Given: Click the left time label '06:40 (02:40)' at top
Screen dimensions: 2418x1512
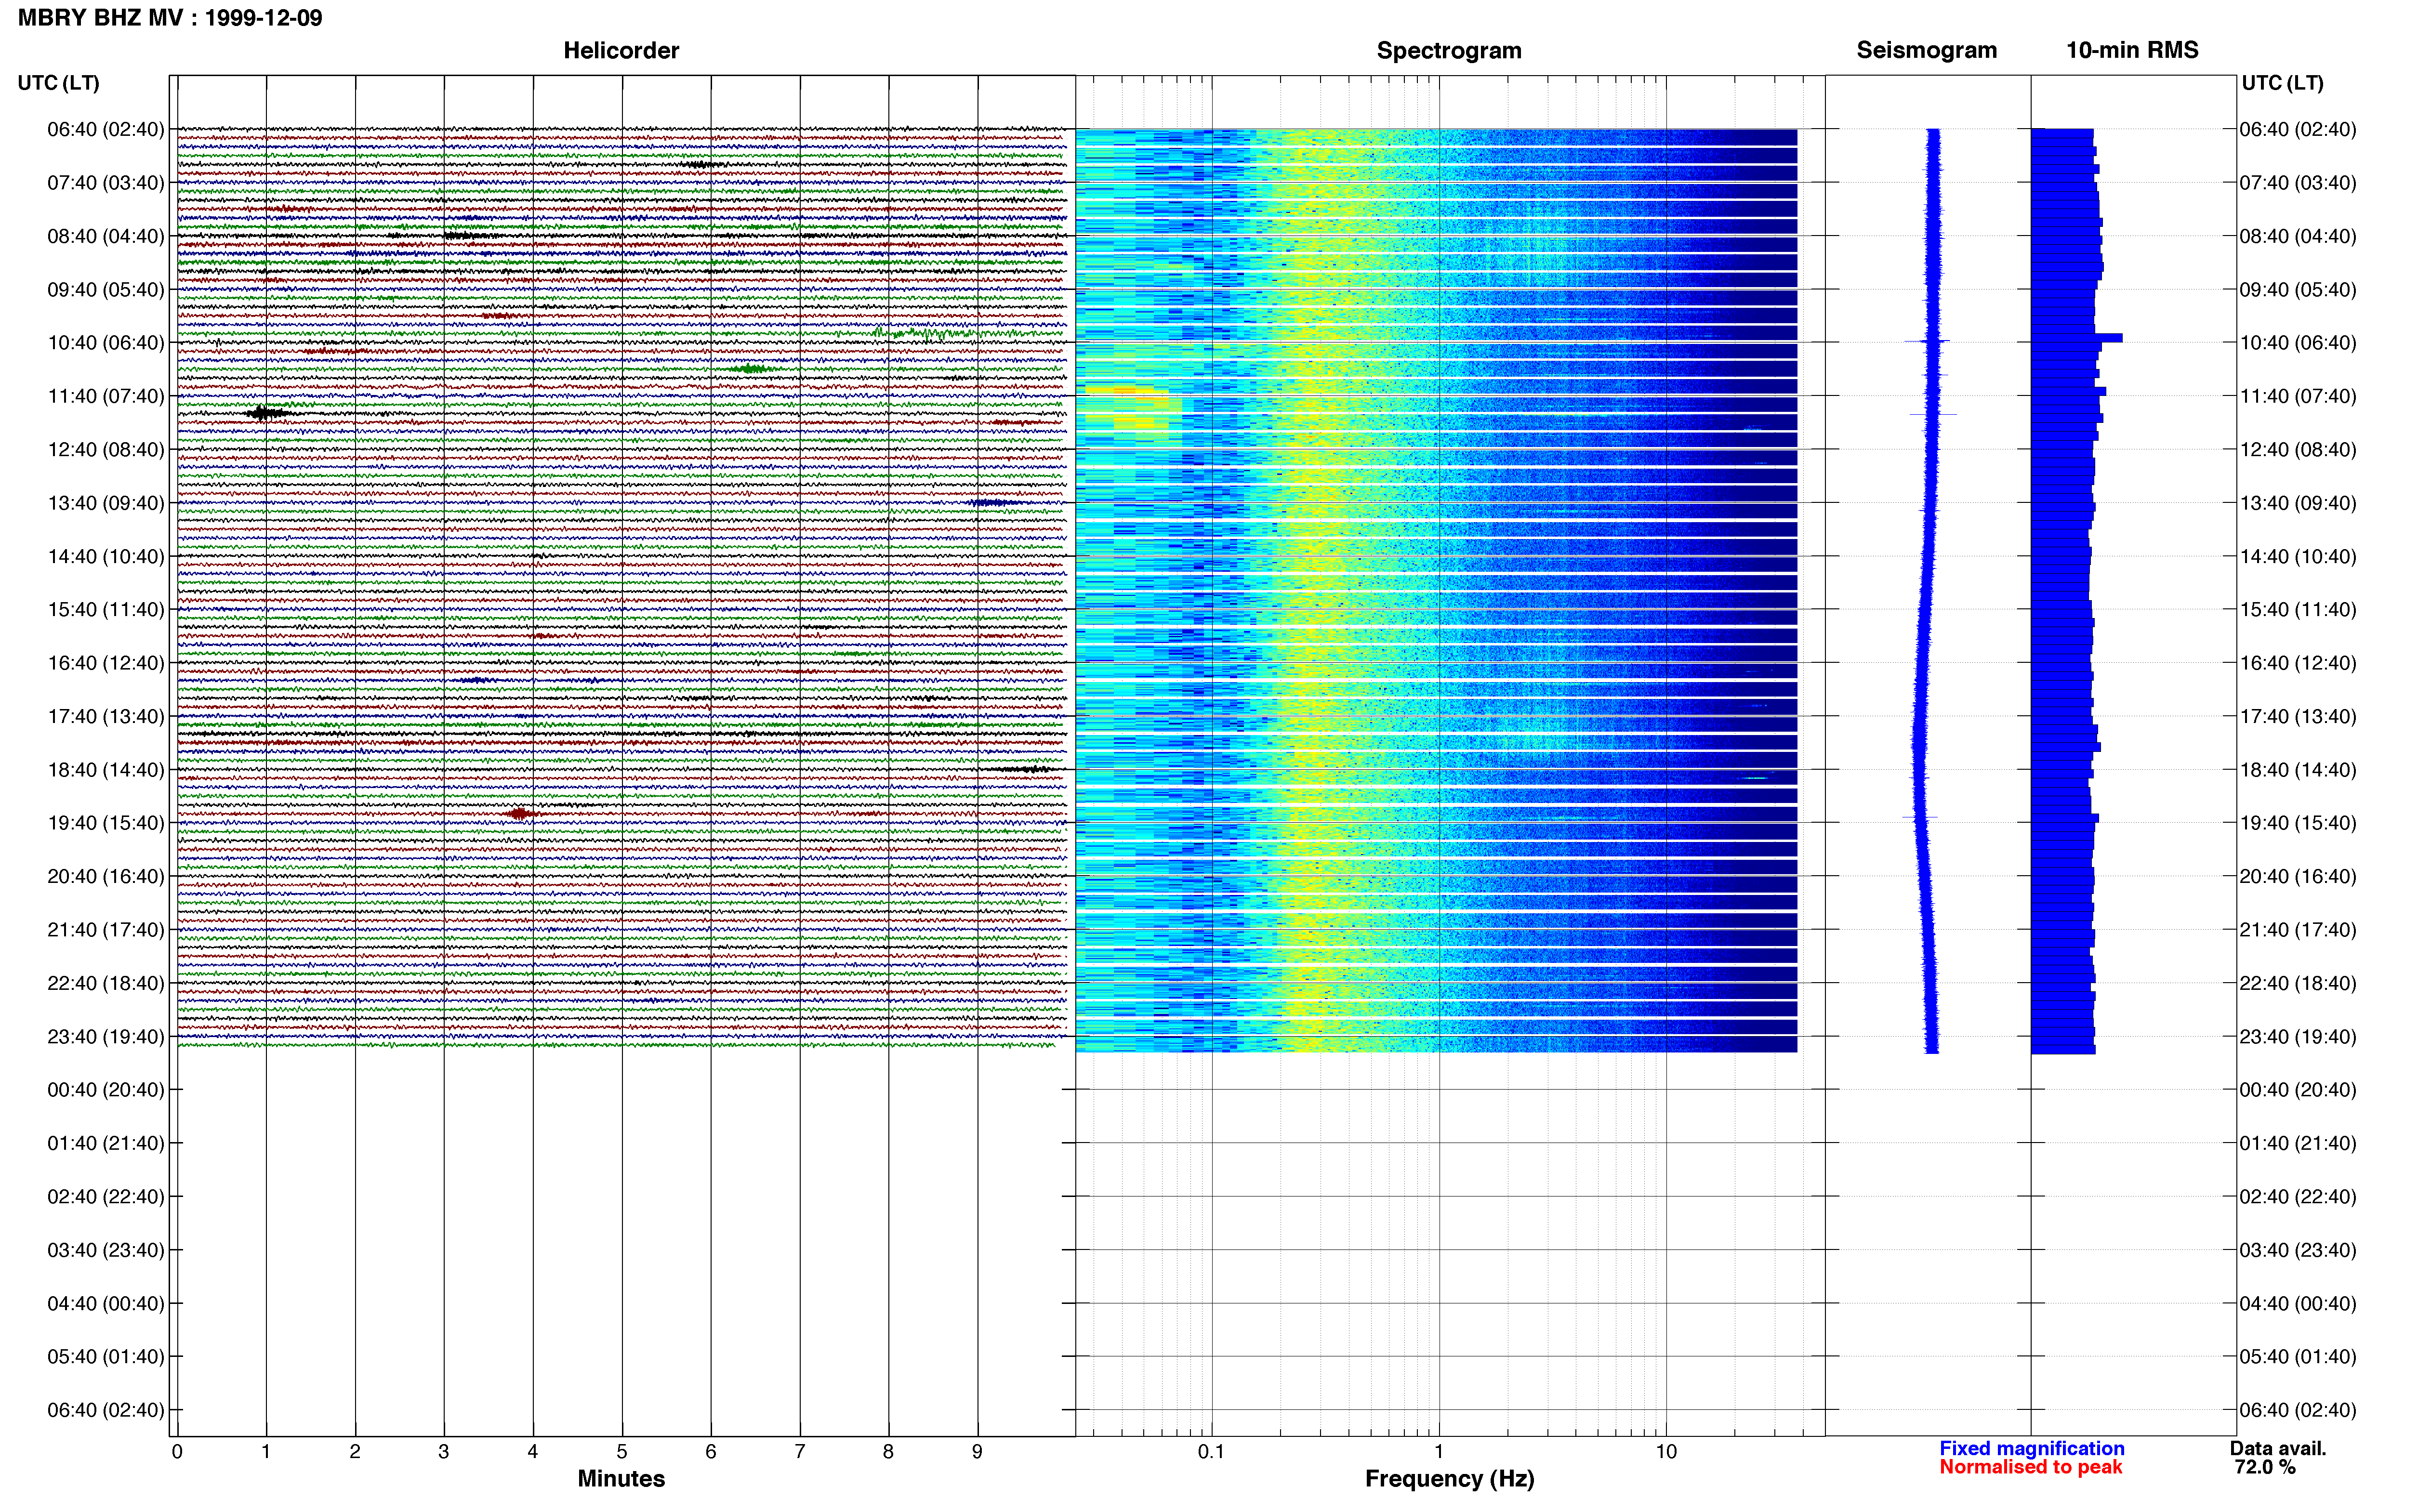Looking at the screenshot, I should pos(106,129).
